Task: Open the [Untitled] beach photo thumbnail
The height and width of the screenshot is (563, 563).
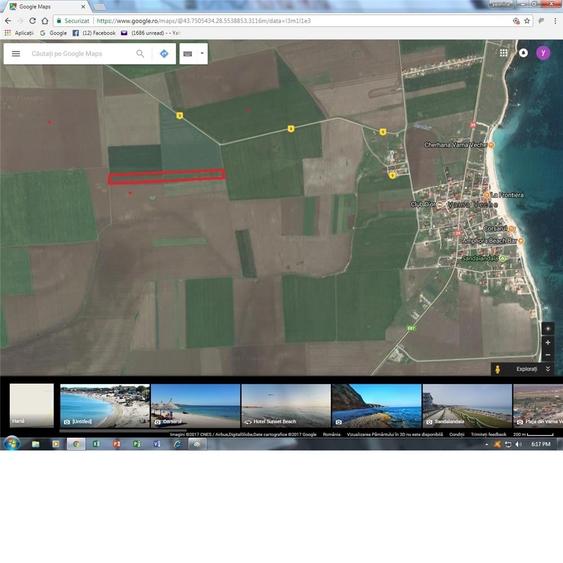Action: click(105, 406)
